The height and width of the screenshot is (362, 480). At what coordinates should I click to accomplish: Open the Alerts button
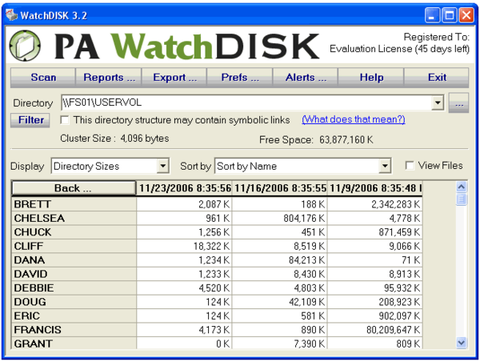(x=306, y=78)
